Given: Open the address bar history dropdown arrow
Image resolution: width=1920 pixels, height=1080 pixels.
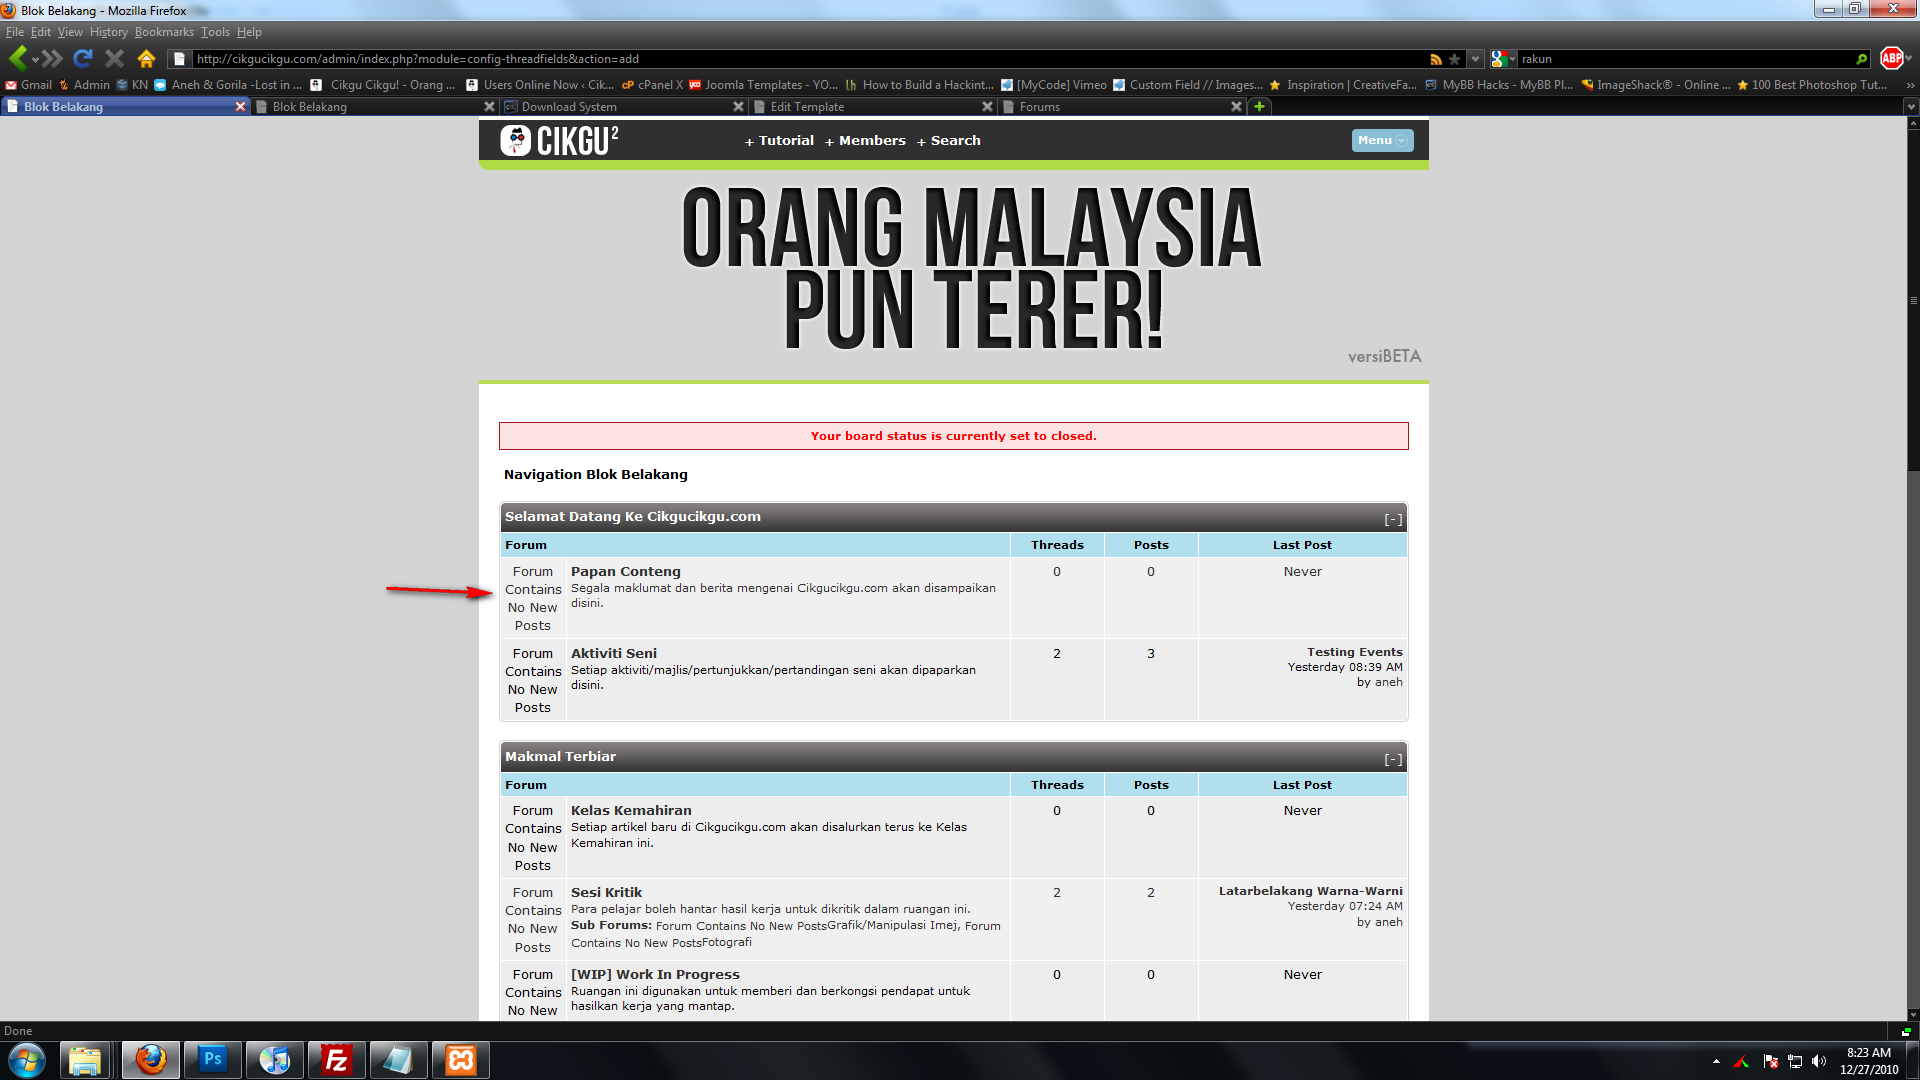Looking at the screenshot, I should 1475,59.
